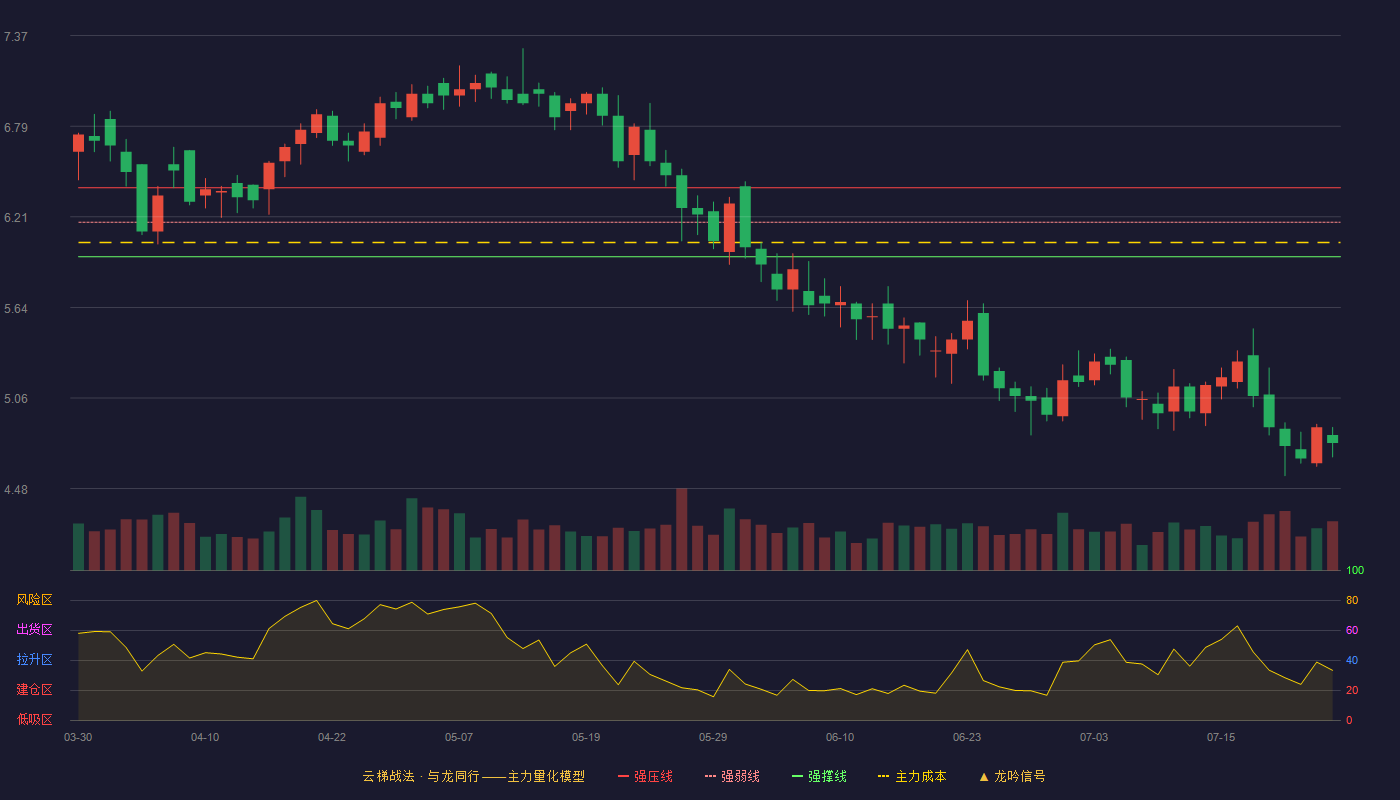Click the 07-03 date label

[x=1094, y=737]
